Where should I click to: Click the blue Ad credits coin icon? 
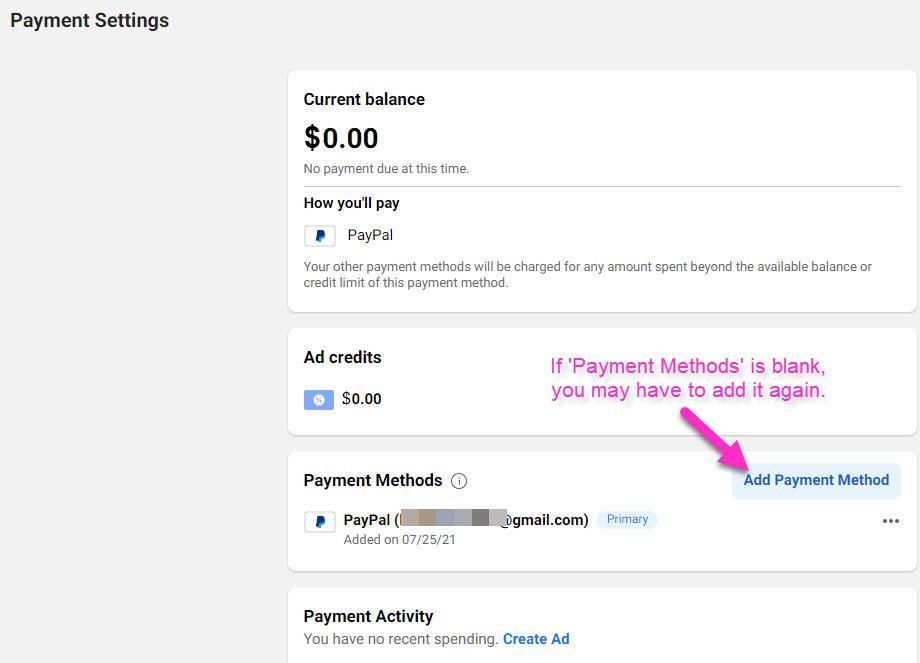[318, 399]
